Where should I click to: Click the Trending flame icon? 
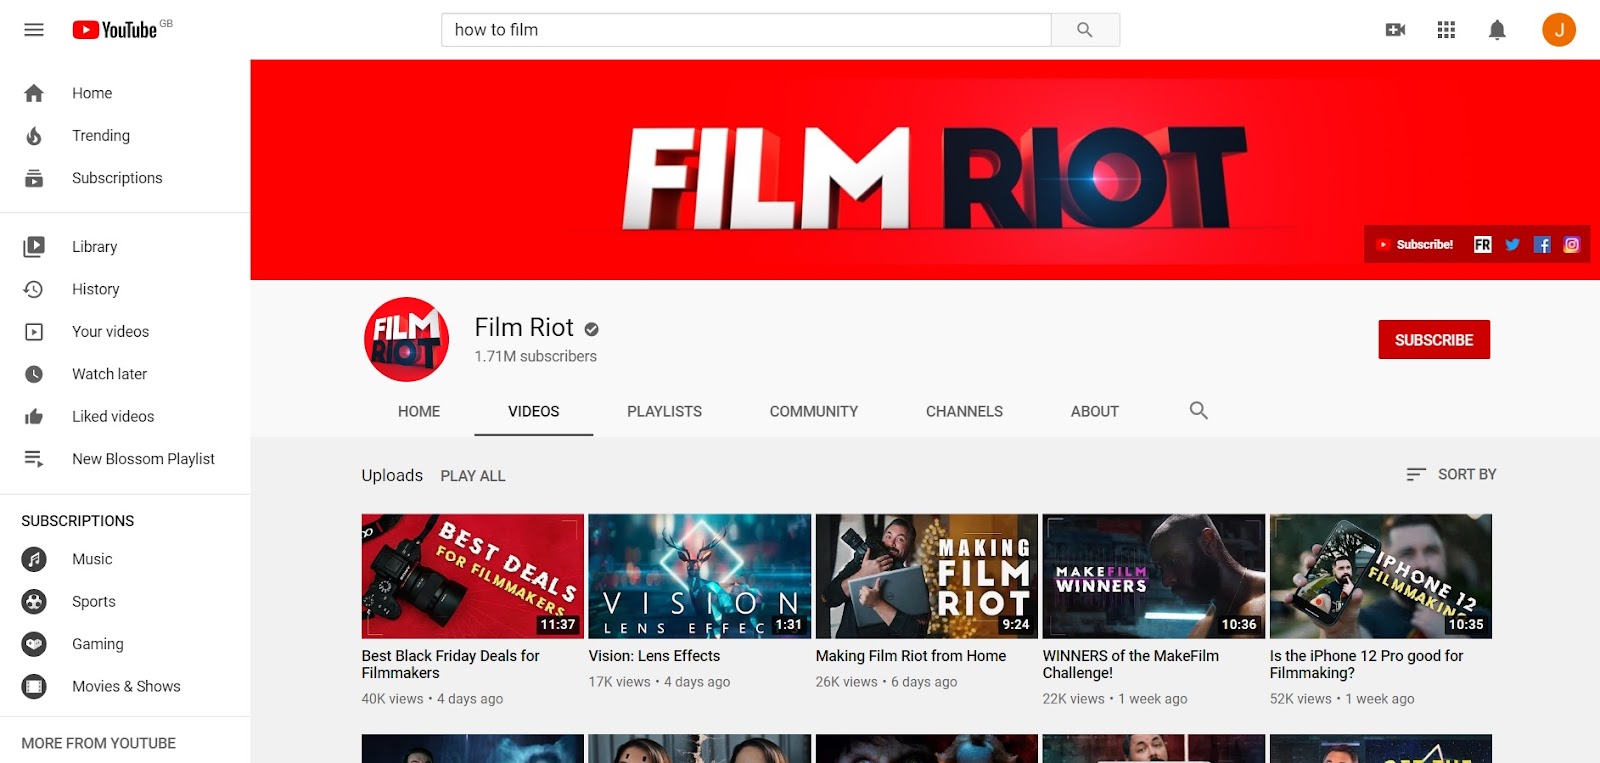click(34, 136)
